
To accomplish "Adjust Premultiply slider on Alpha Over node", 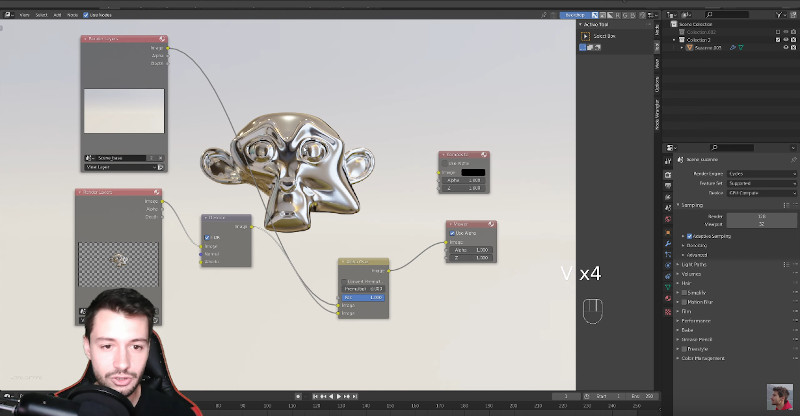I will tap(363, 289).
